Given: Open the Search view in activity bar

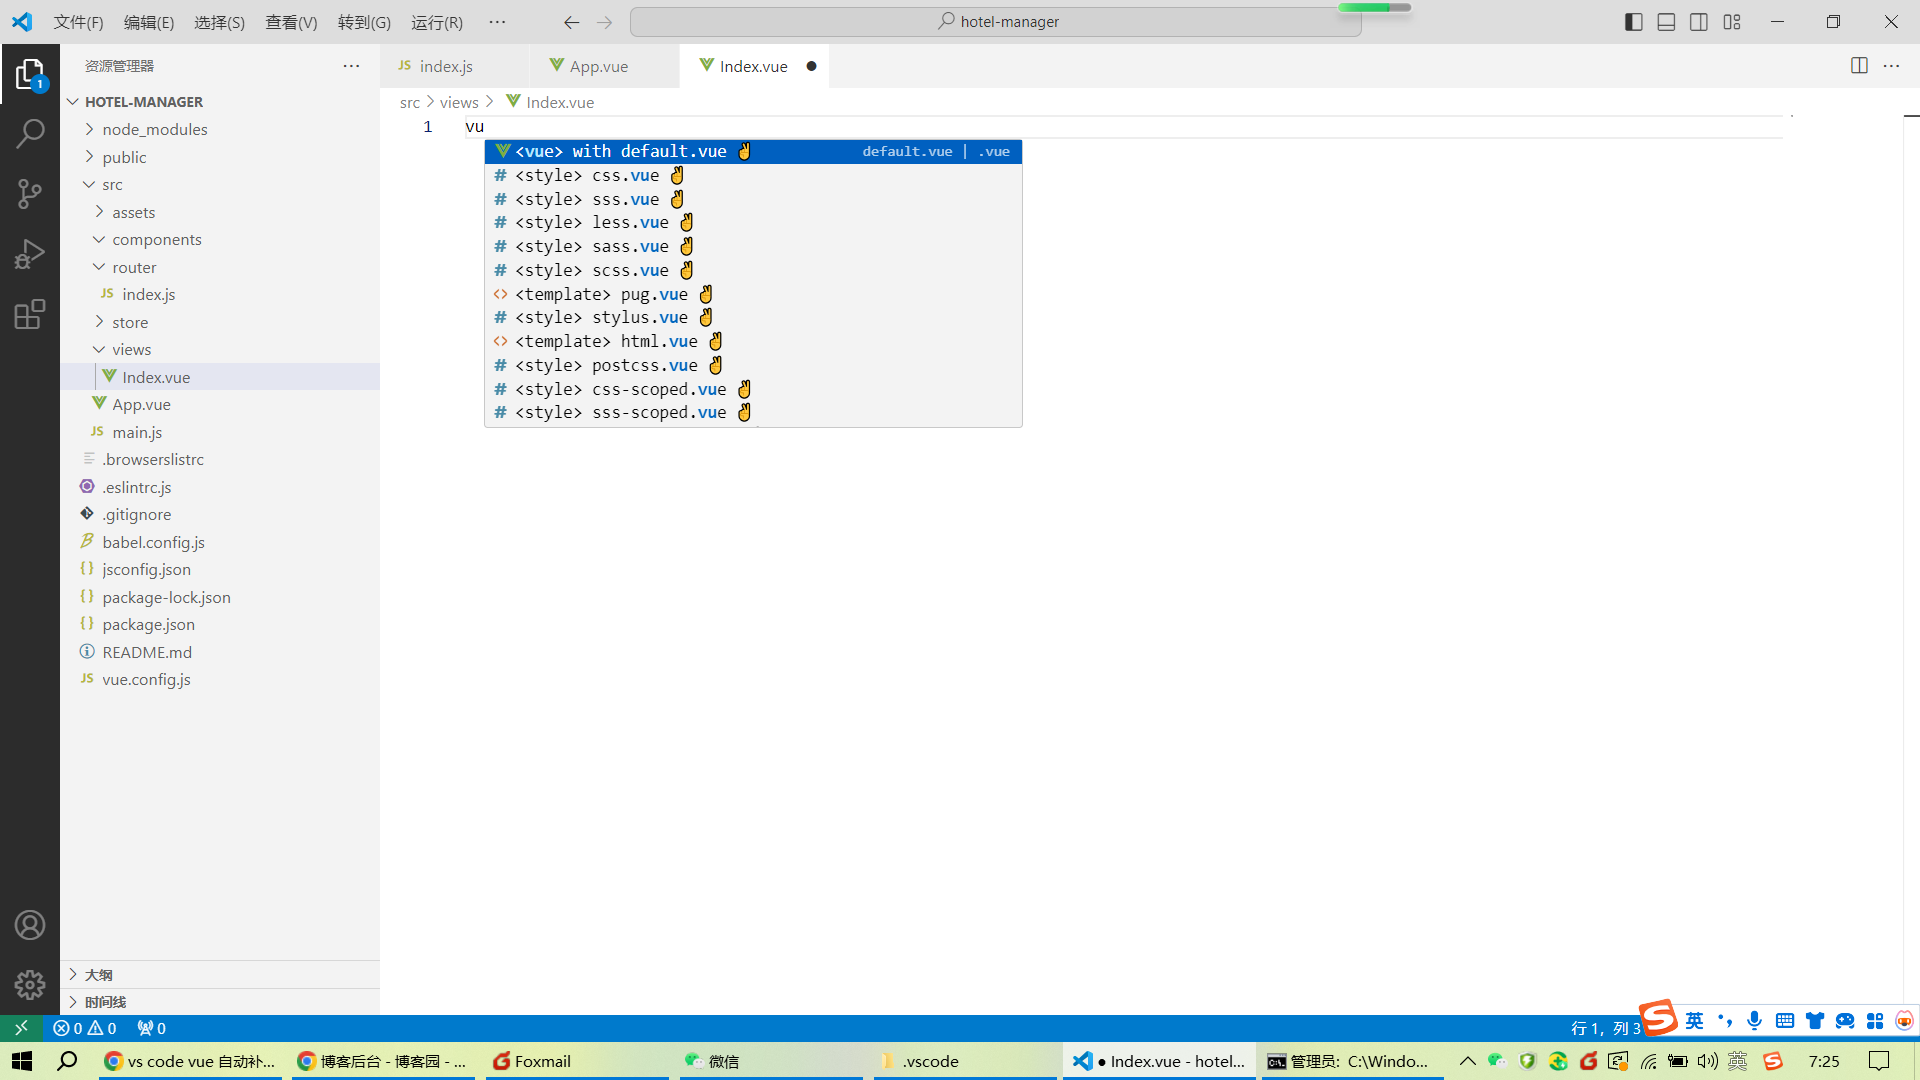Looking at the screenshot, I should click(30, 133).
